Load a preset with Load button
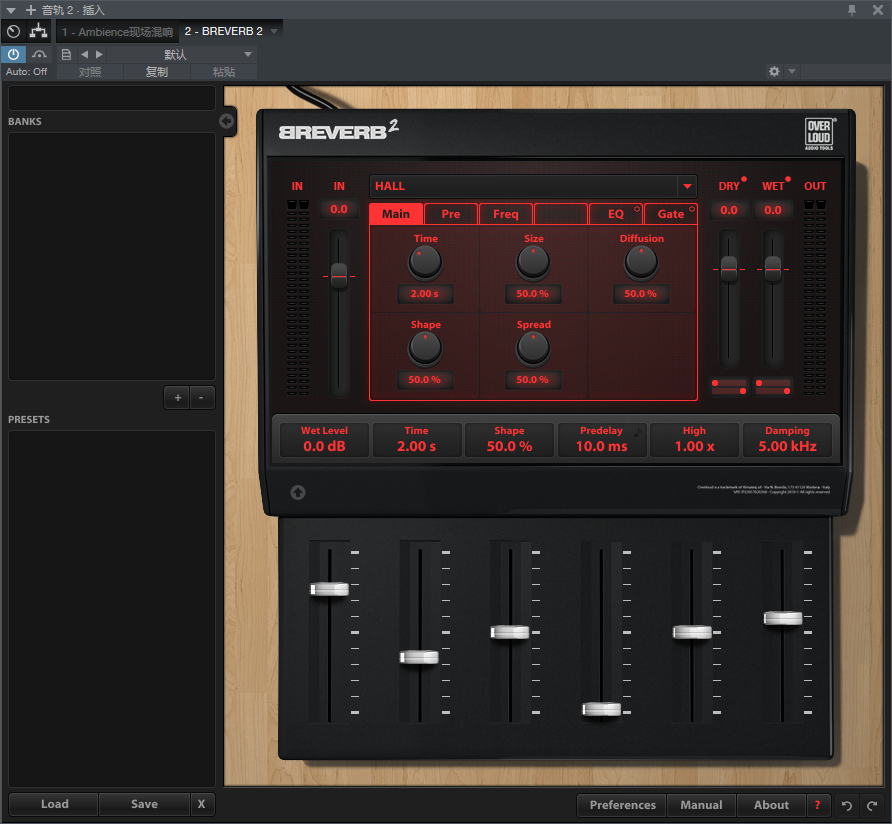Screen dimensions: 892x824 tap(54, 804)
